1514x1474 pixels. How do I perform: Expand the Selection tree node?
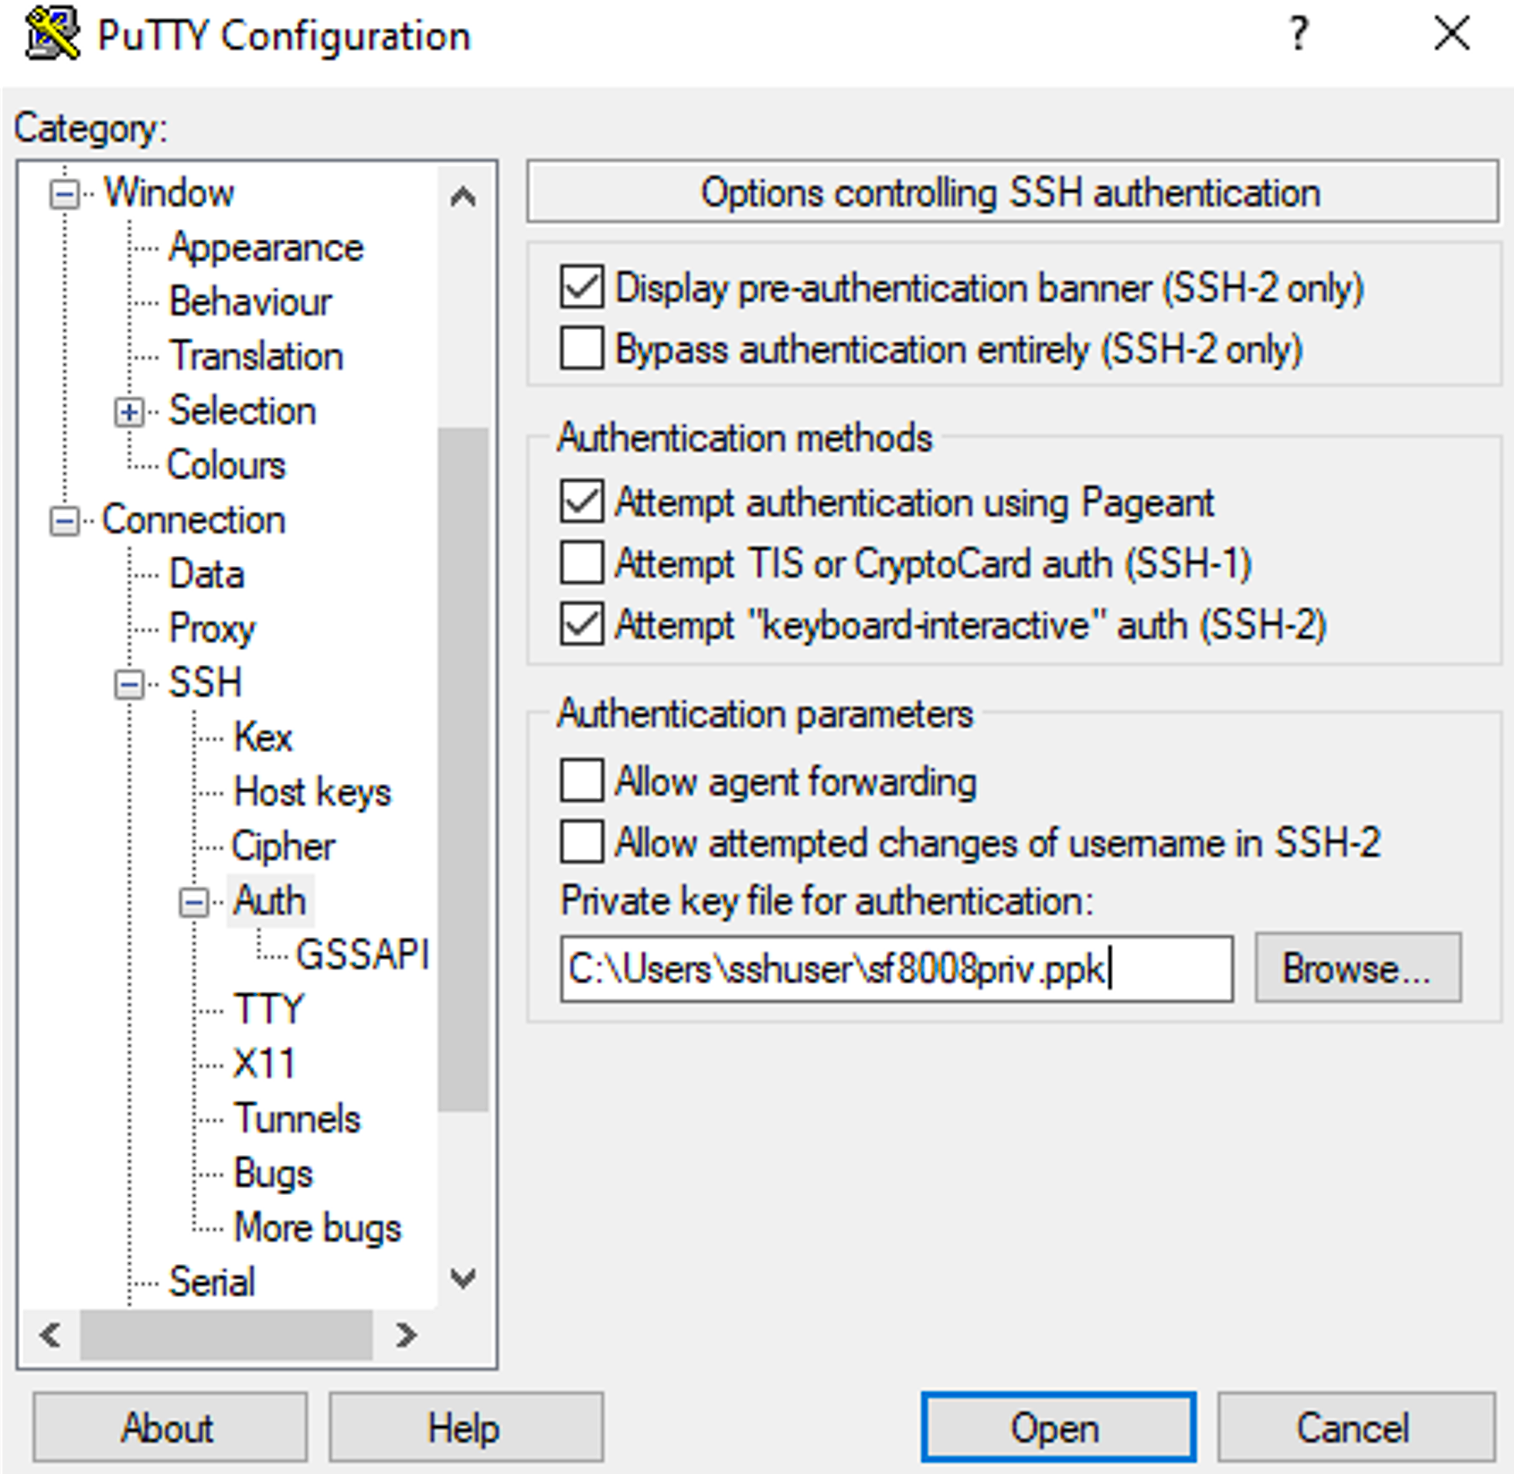(x=129, y=412)
